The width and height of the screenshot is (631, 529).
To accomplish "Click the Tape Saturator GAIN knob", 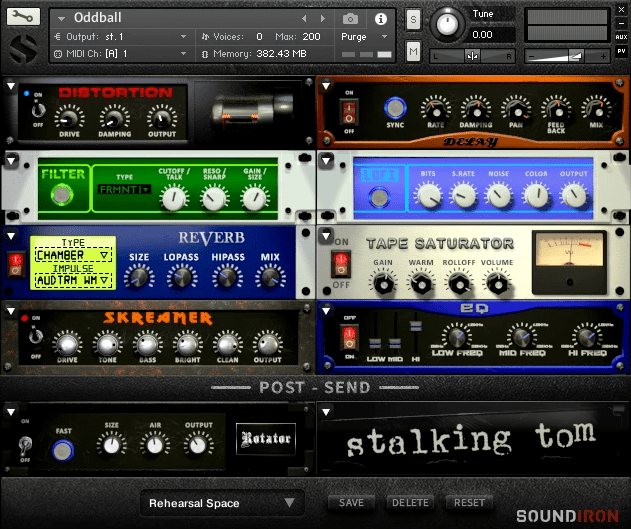I will coord(383,283).
